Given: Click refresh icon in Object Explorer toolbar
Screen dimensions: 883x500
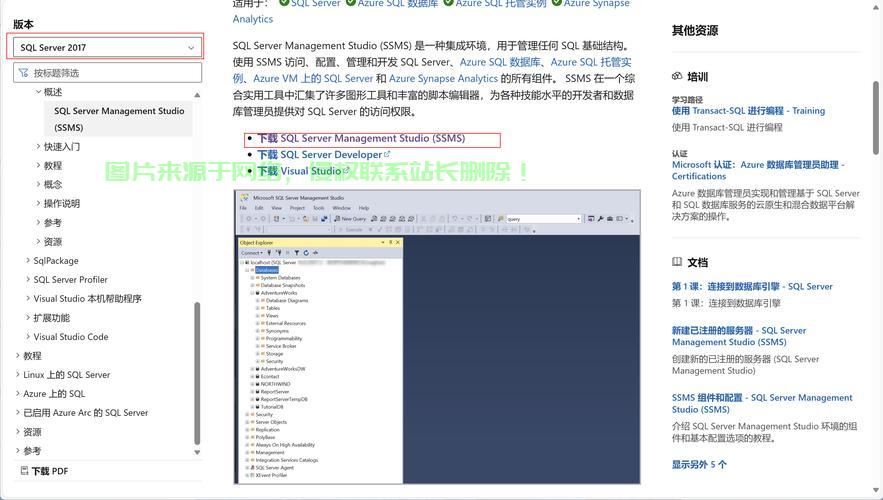Looking at the screenshot, I should click(x=306, y=253).
